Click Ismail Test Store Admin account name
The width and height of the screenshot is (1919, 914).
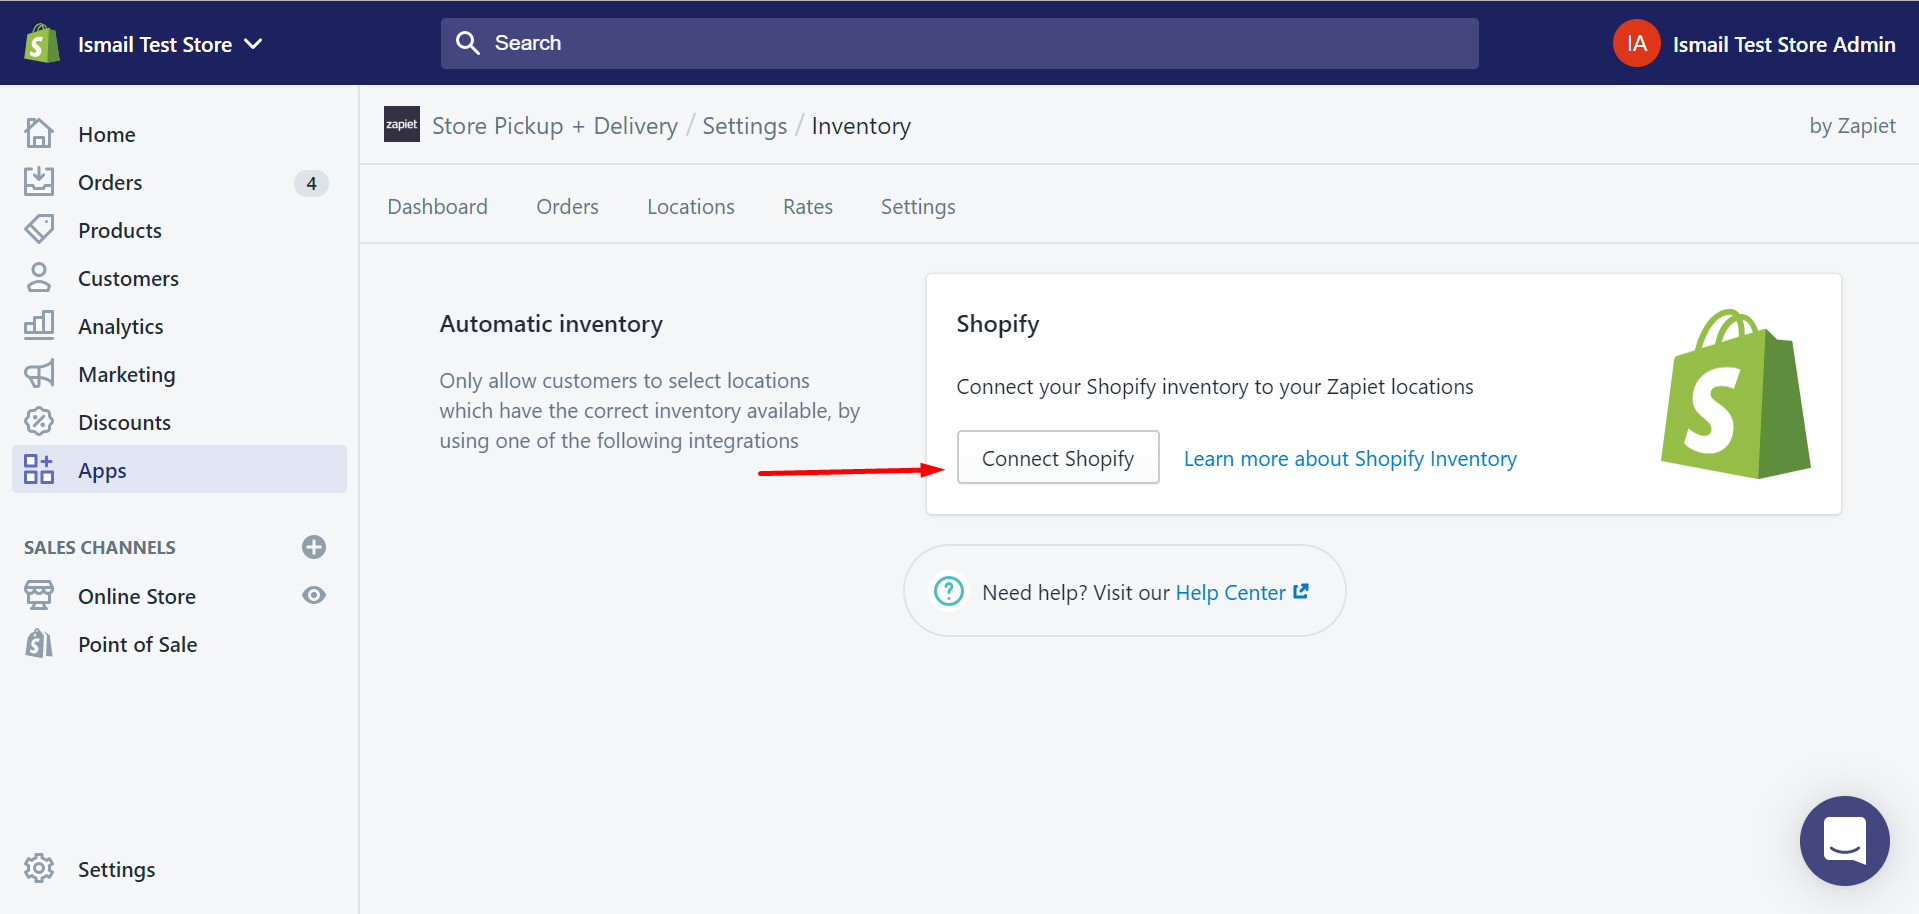pyautogui.click(x=1784, y=44)
